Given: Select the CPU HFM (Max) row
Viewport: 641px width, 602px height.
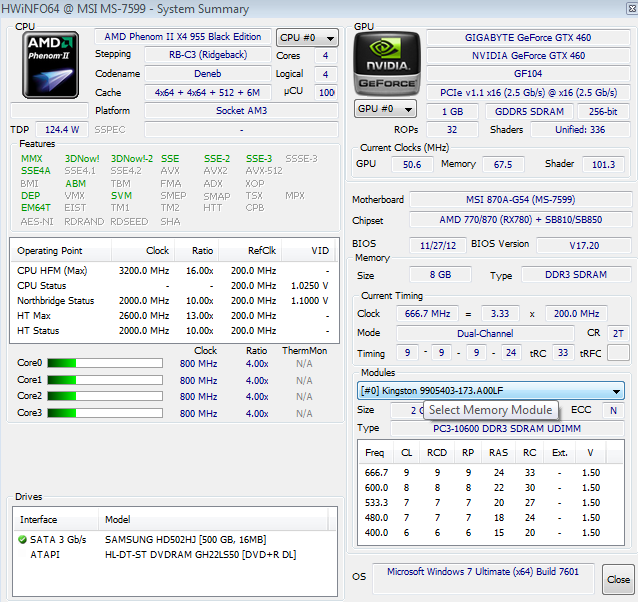Looking at the screenshot, I should pos(173,271).
